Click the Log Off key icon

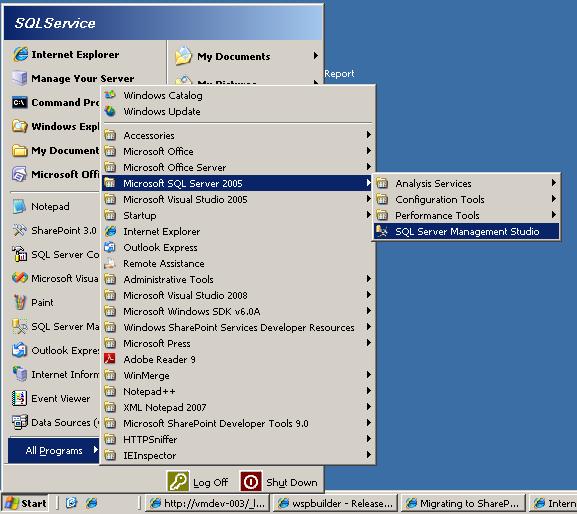pyautogui.click(x=178, y=481)
